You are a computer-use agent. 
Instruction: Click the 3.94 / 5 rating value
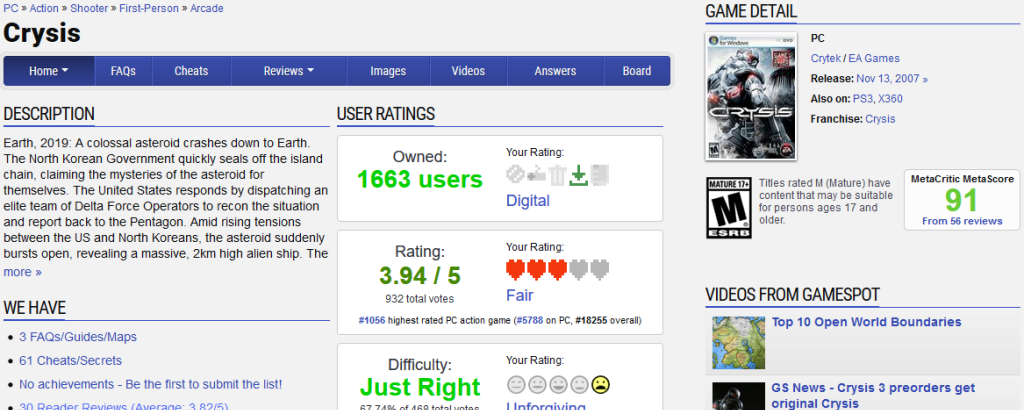[x=420, y=276]
